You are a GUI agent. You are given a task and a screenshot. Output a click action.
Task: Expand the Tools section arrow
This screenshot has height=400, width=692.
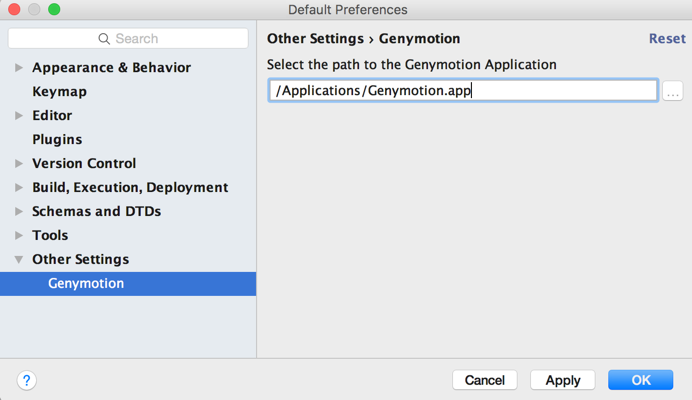19,236
